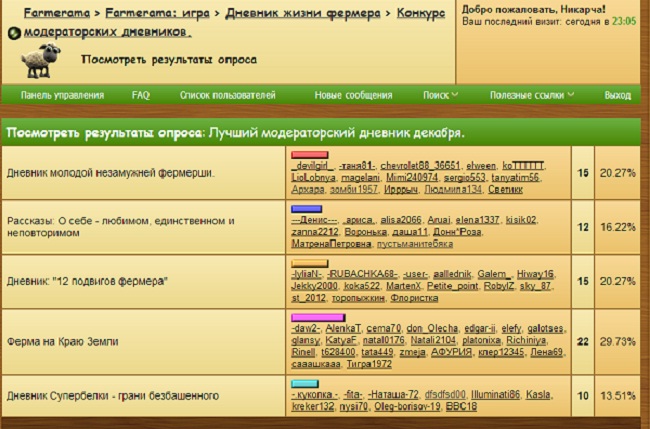
Task: Open voter profile -Наташа-72
Action: pos(393,395)
